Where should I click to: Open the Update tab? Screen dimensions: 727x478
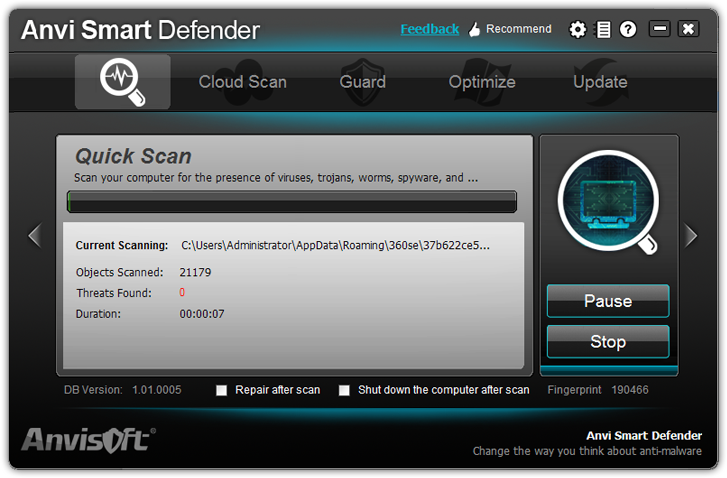pyautogui.click(x=600, y=82)
